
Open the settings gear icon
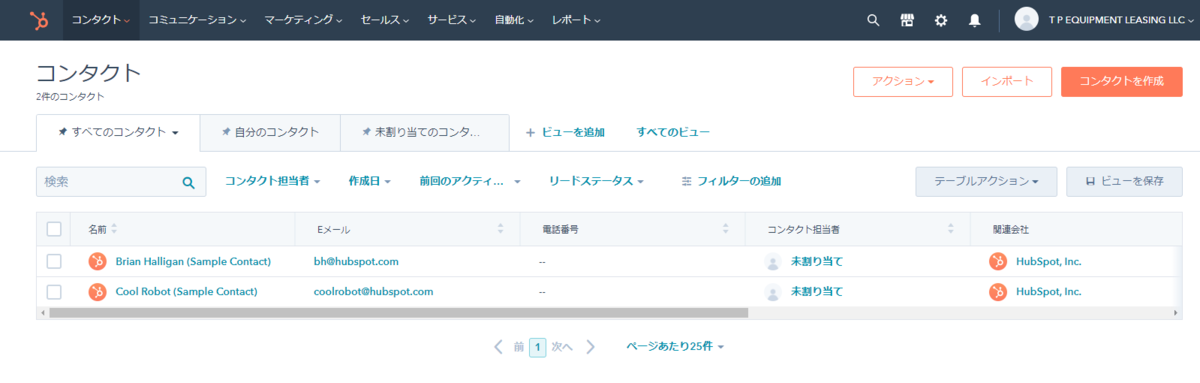[940, 20]
